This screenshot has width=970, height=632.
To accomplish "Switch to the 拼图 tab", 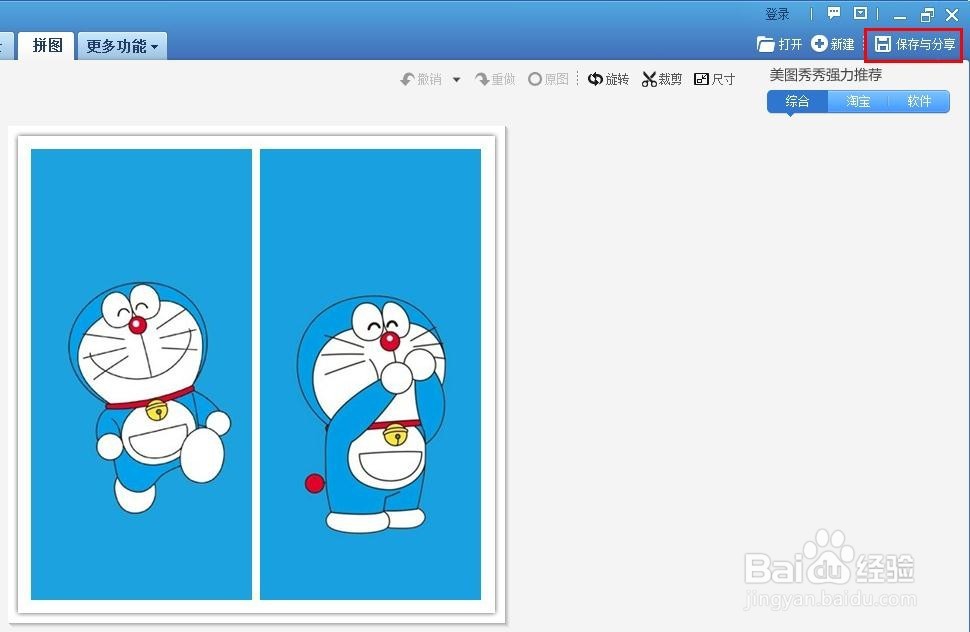I will (x=46, y=46).
